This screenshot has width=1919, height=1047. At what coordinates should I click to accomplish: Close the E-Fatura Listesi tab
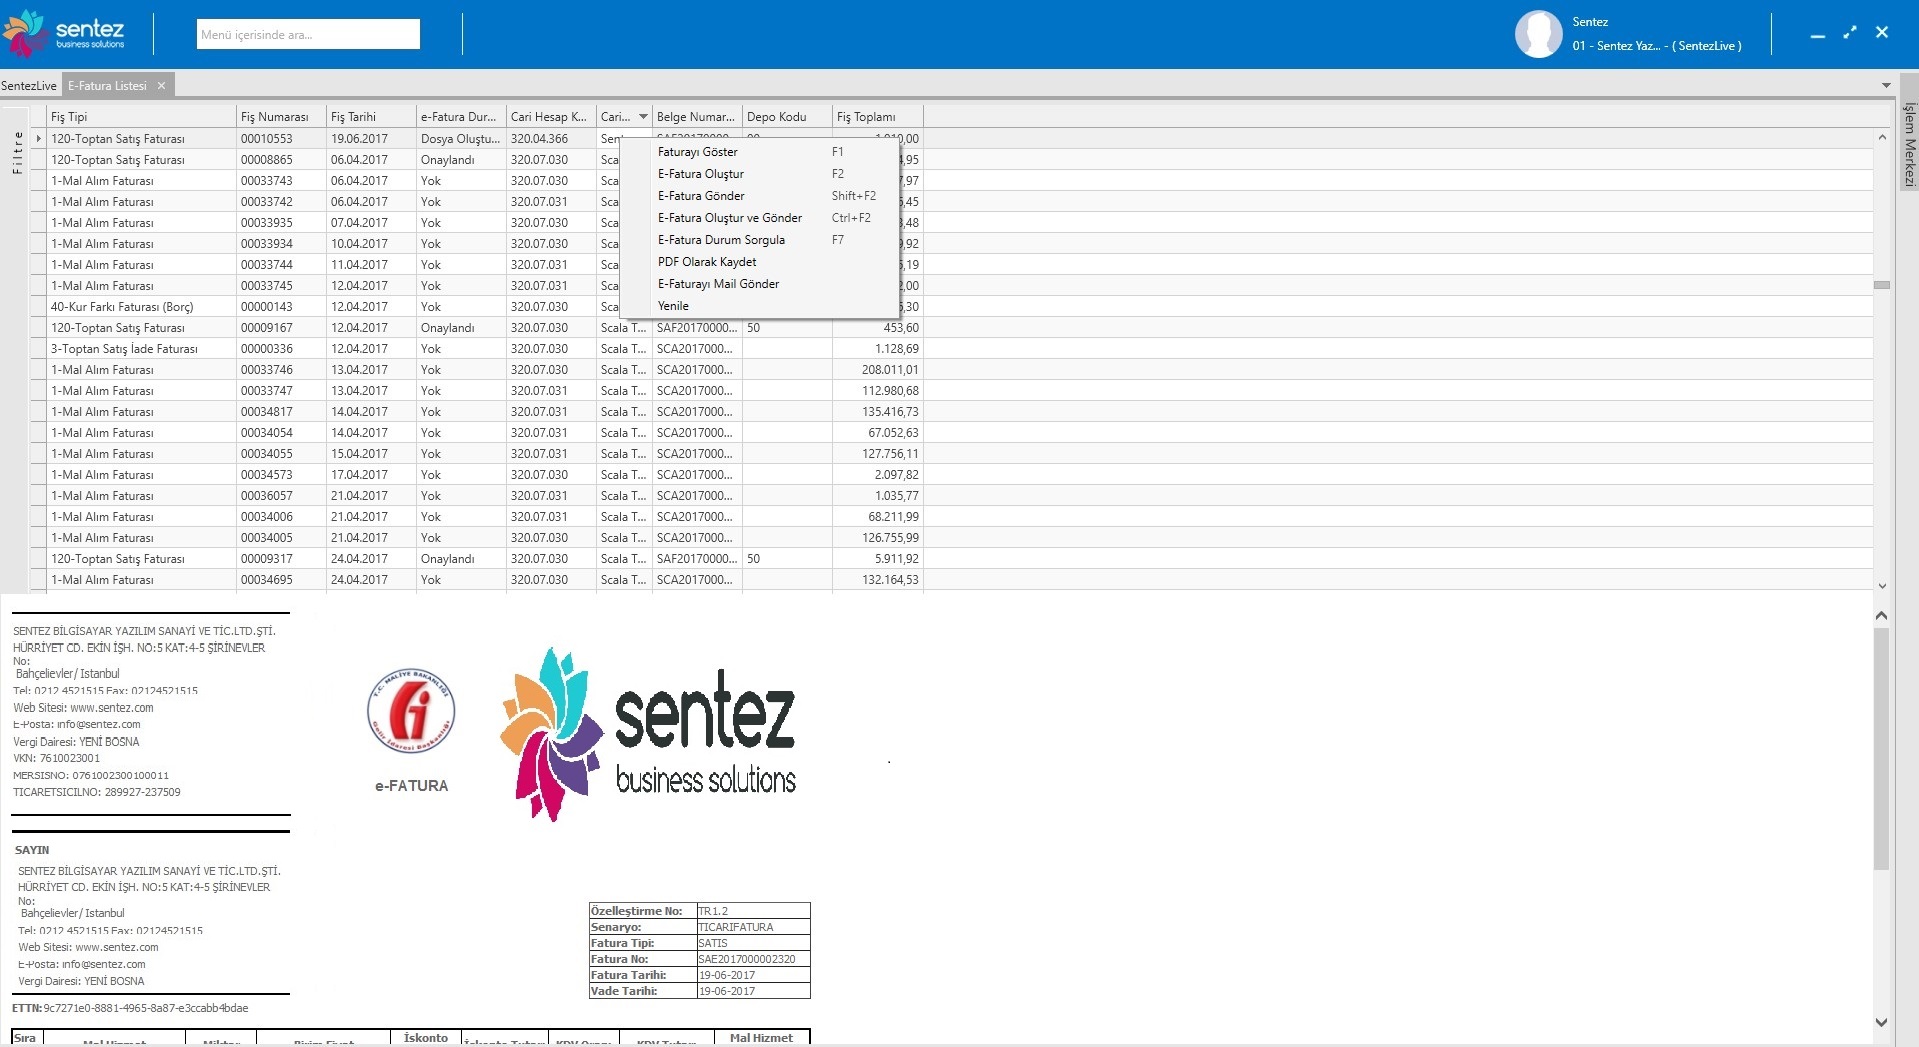point(161,86)
